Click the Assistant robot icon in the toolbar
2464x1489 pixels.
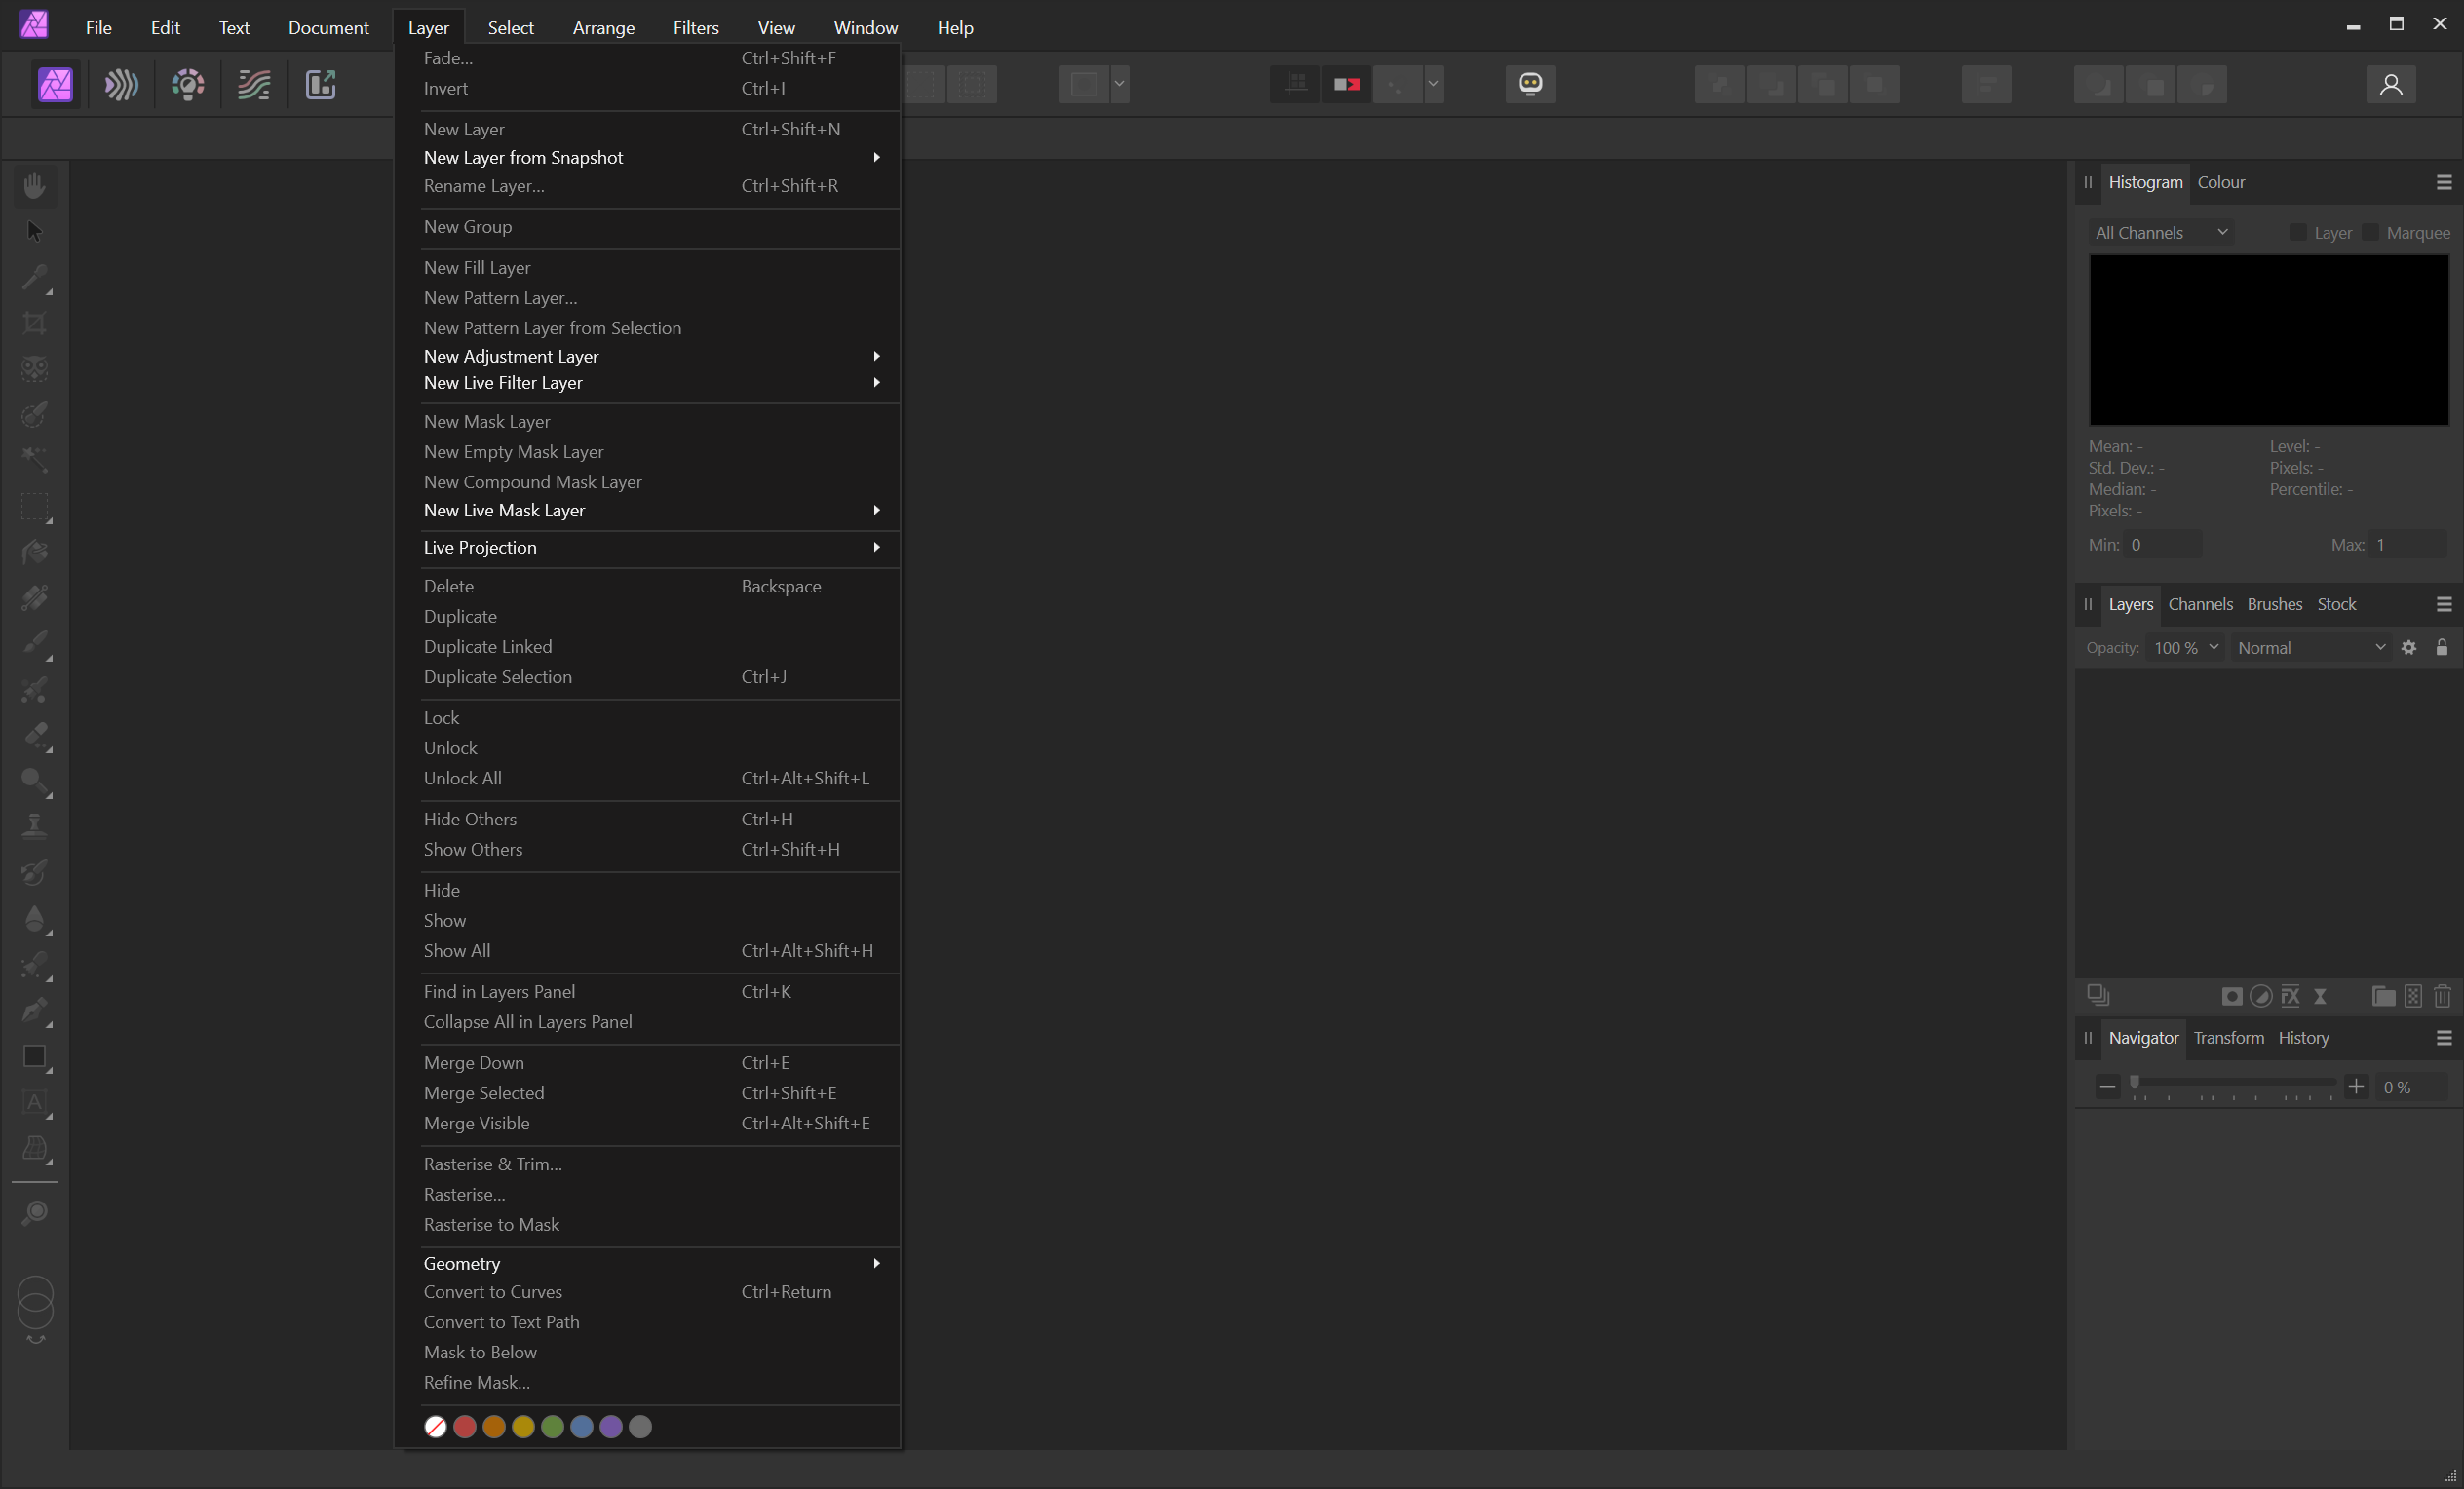point(1530,84)
